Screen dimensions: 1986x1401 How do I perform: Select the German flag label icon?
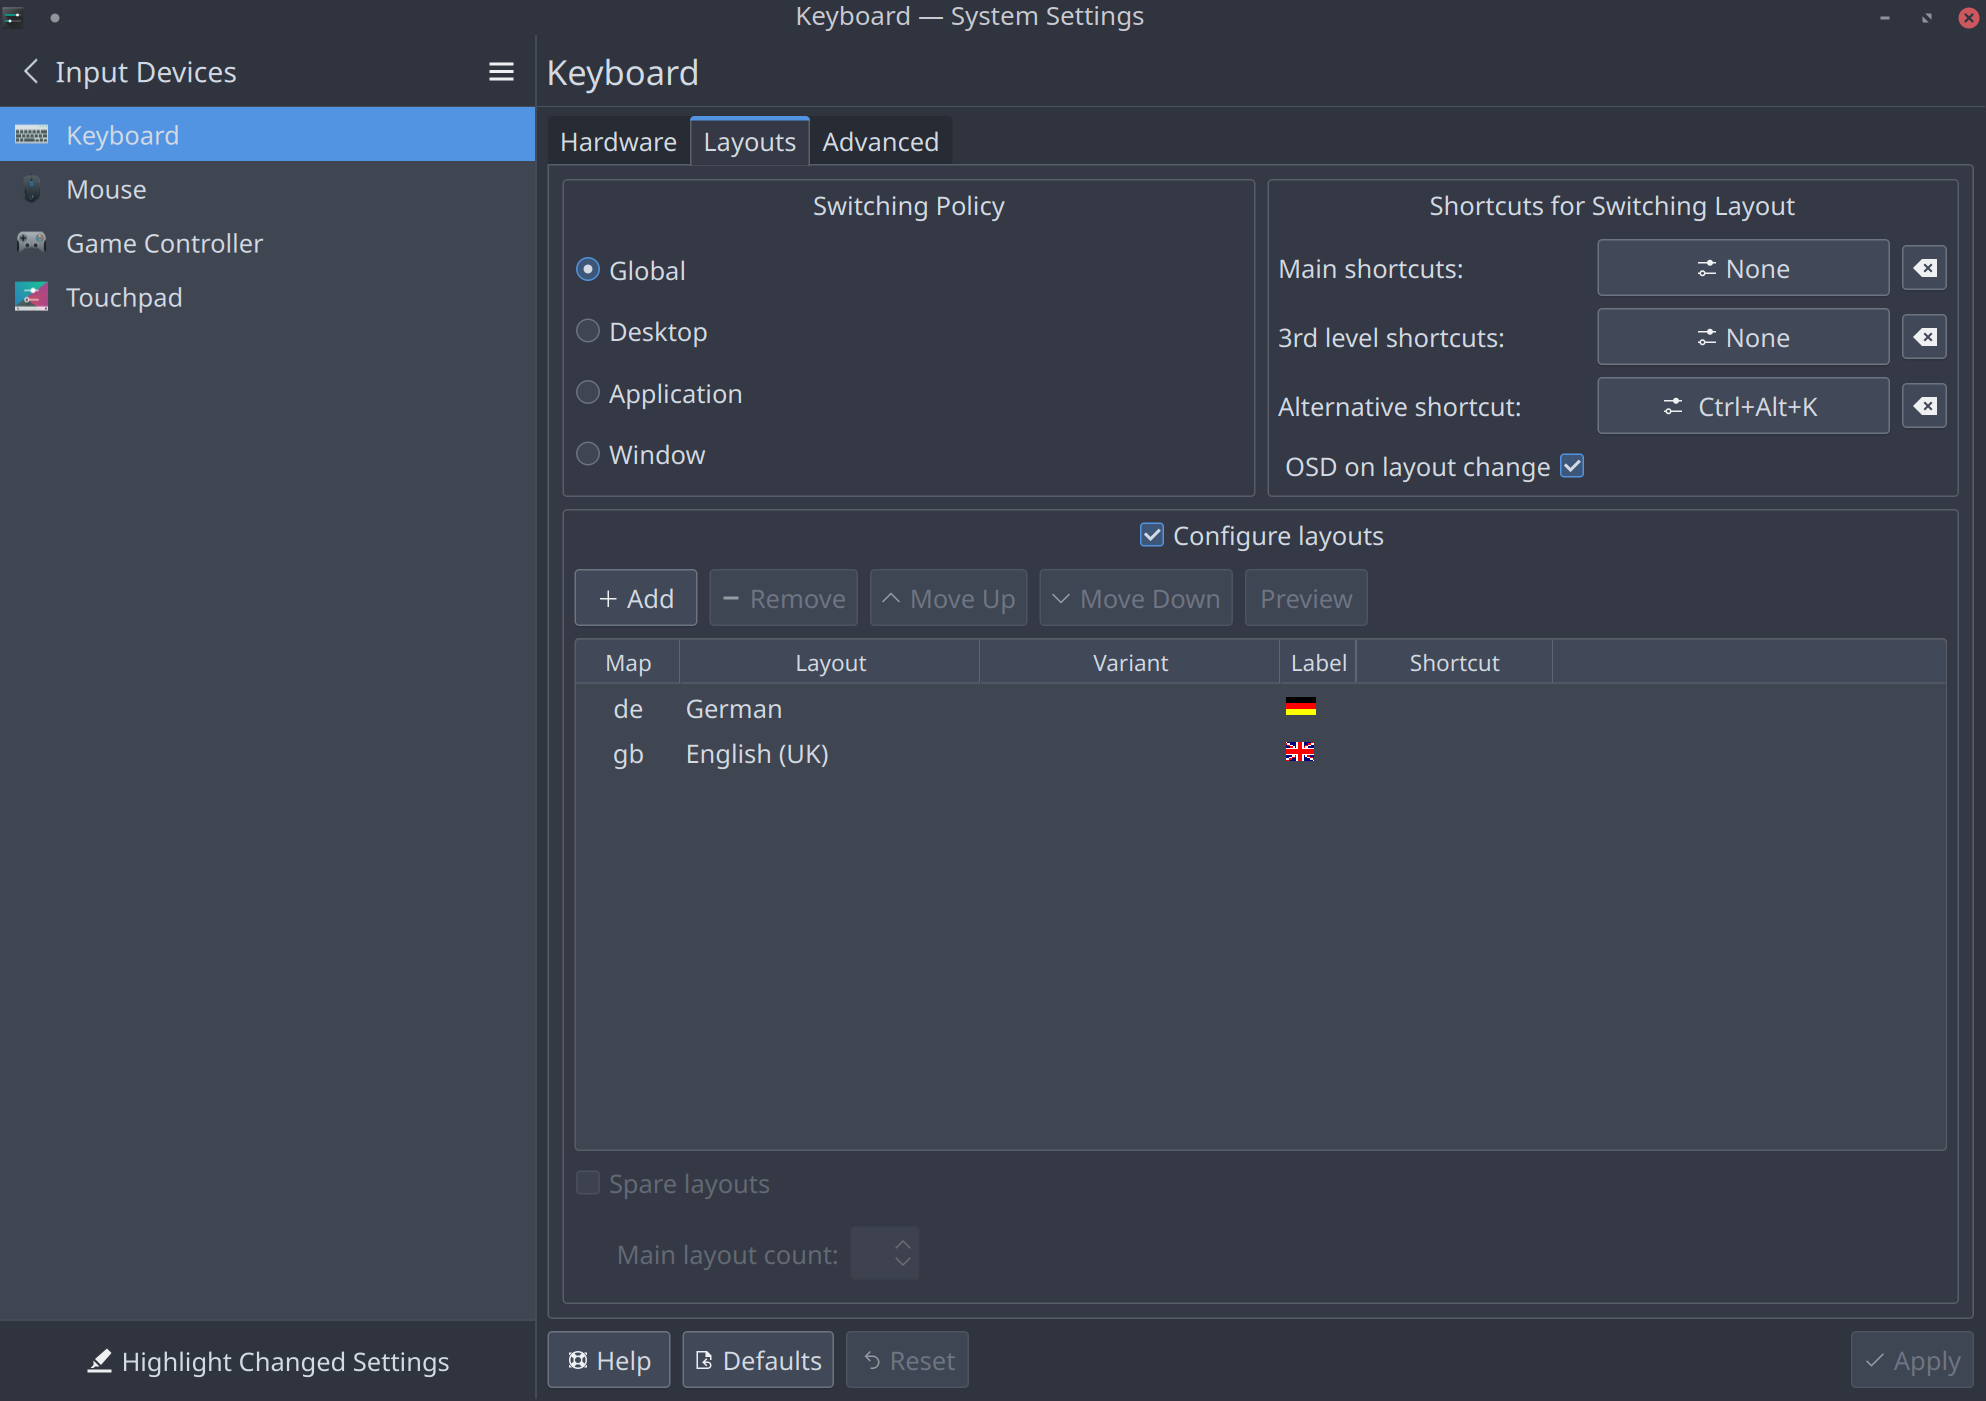tap(1300, 707)
